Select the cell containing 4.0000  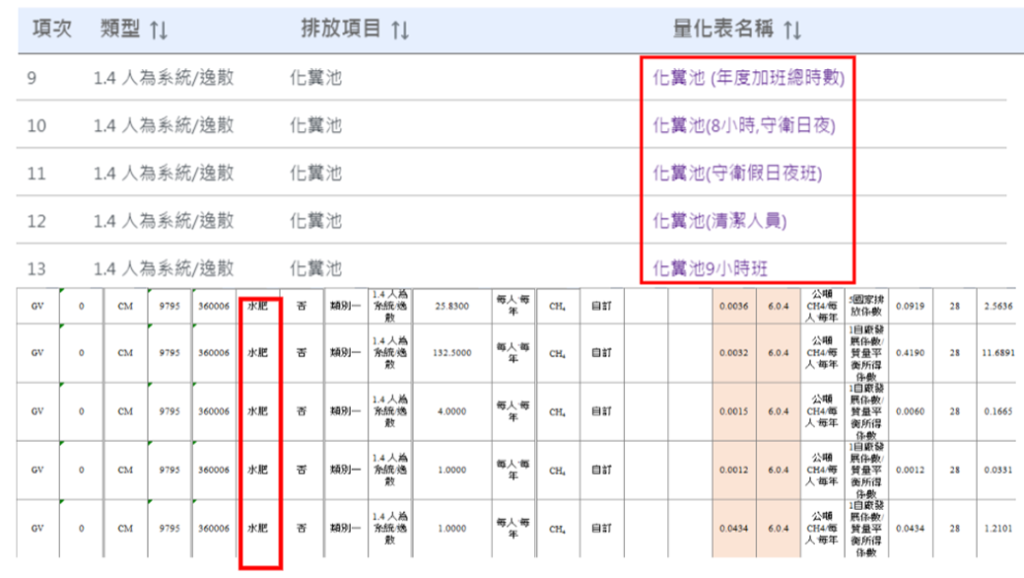[x=454, y=410]
